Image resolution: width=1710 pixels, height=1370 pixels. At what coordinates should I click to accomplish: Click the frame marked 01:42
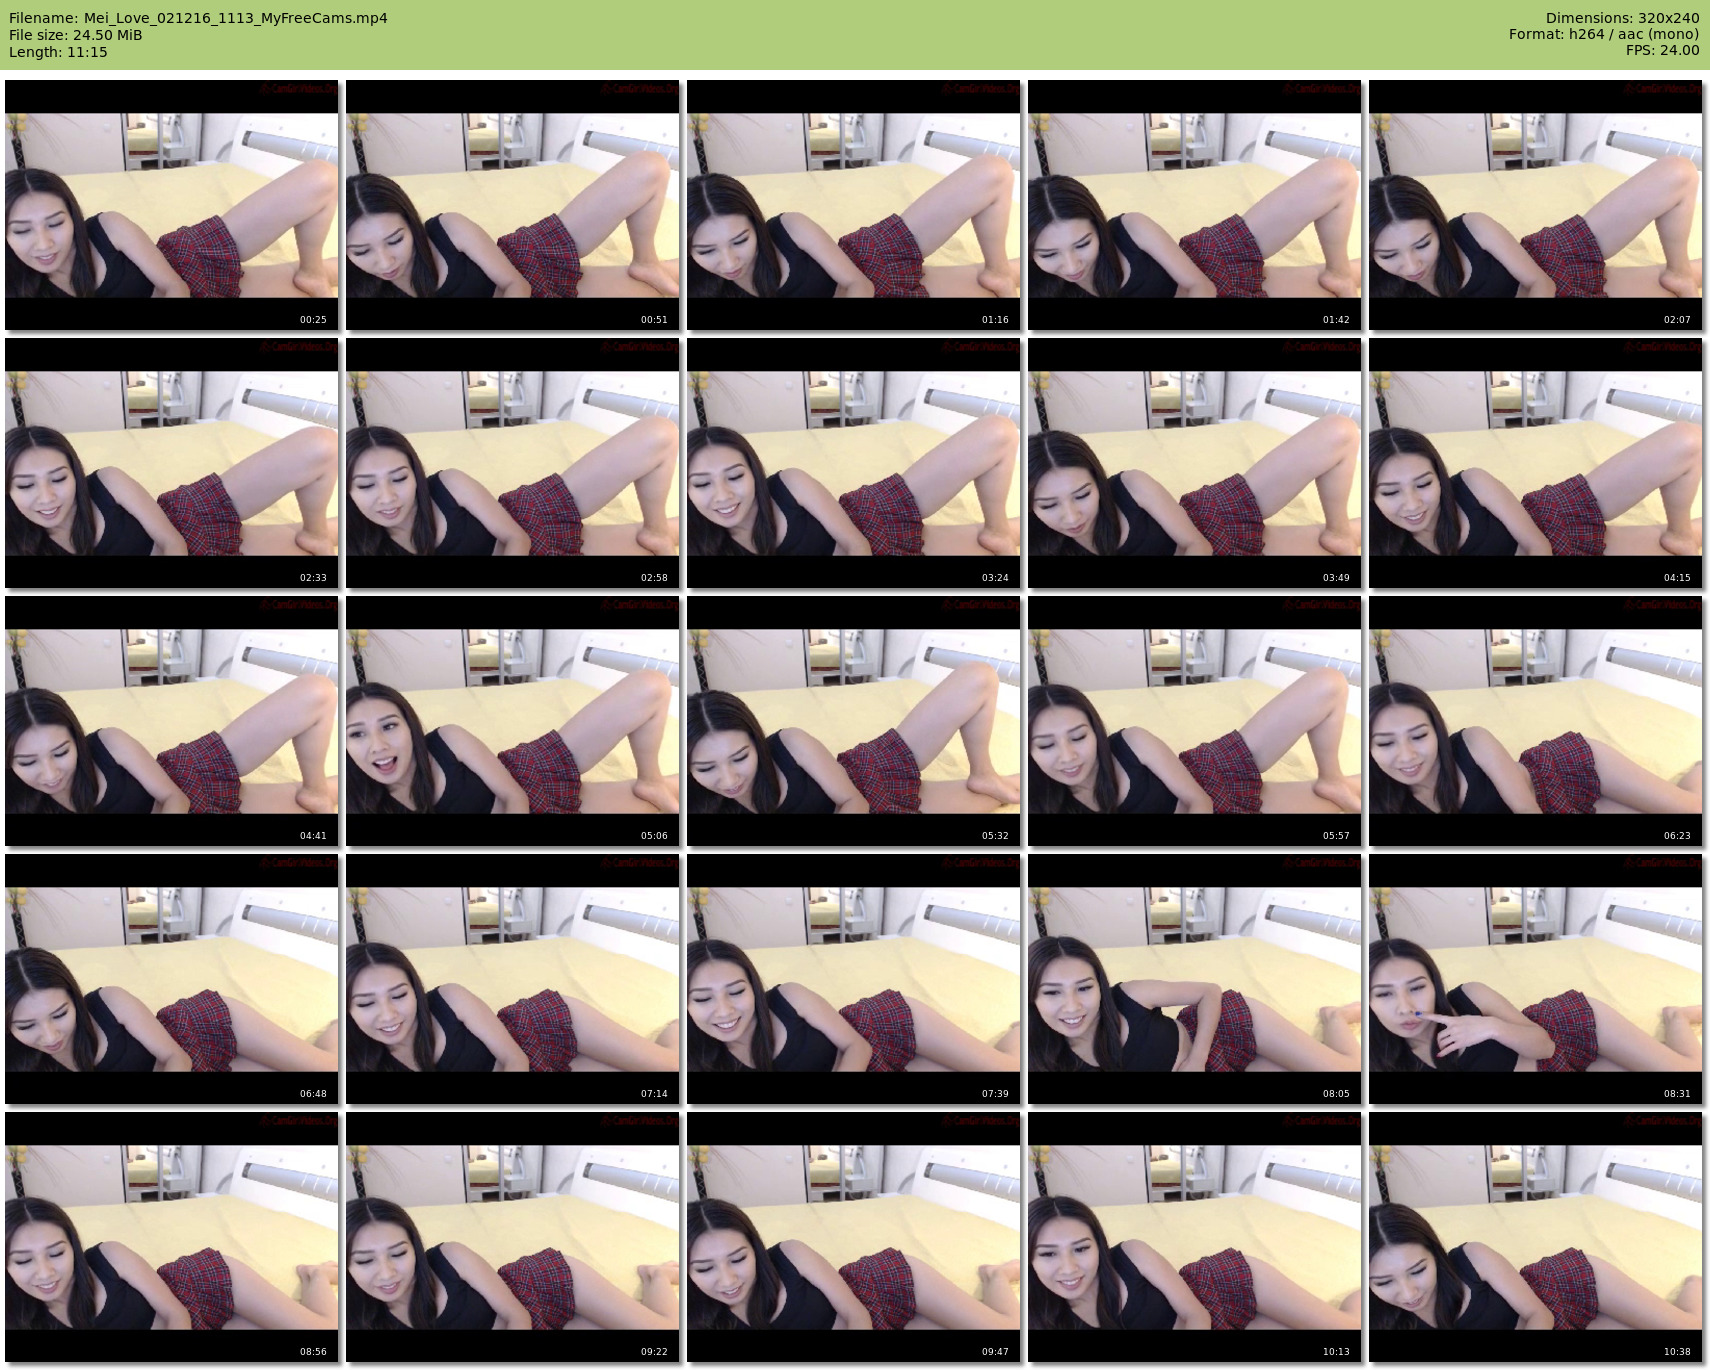pyautogui.click(x=1195, y=205)
